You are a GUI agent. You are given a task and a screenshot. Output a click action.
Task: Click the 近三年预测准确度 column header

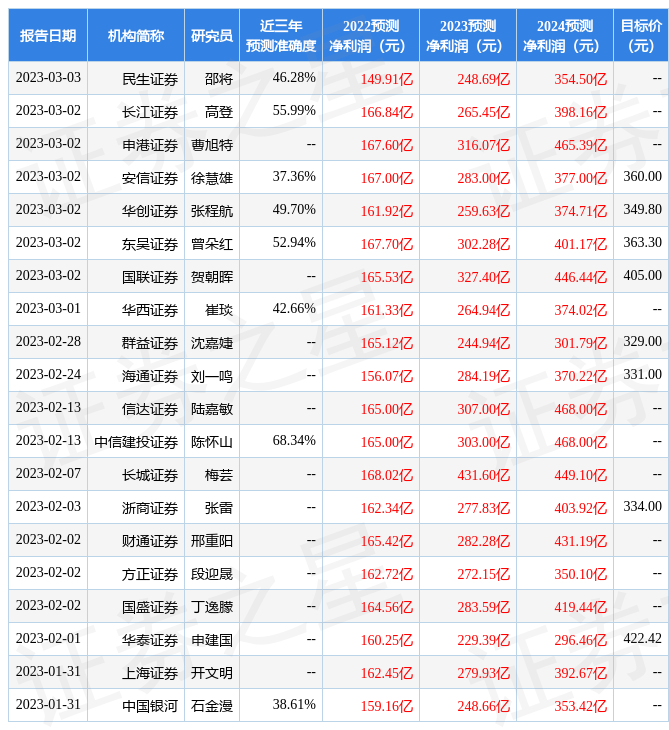[281, 35]
